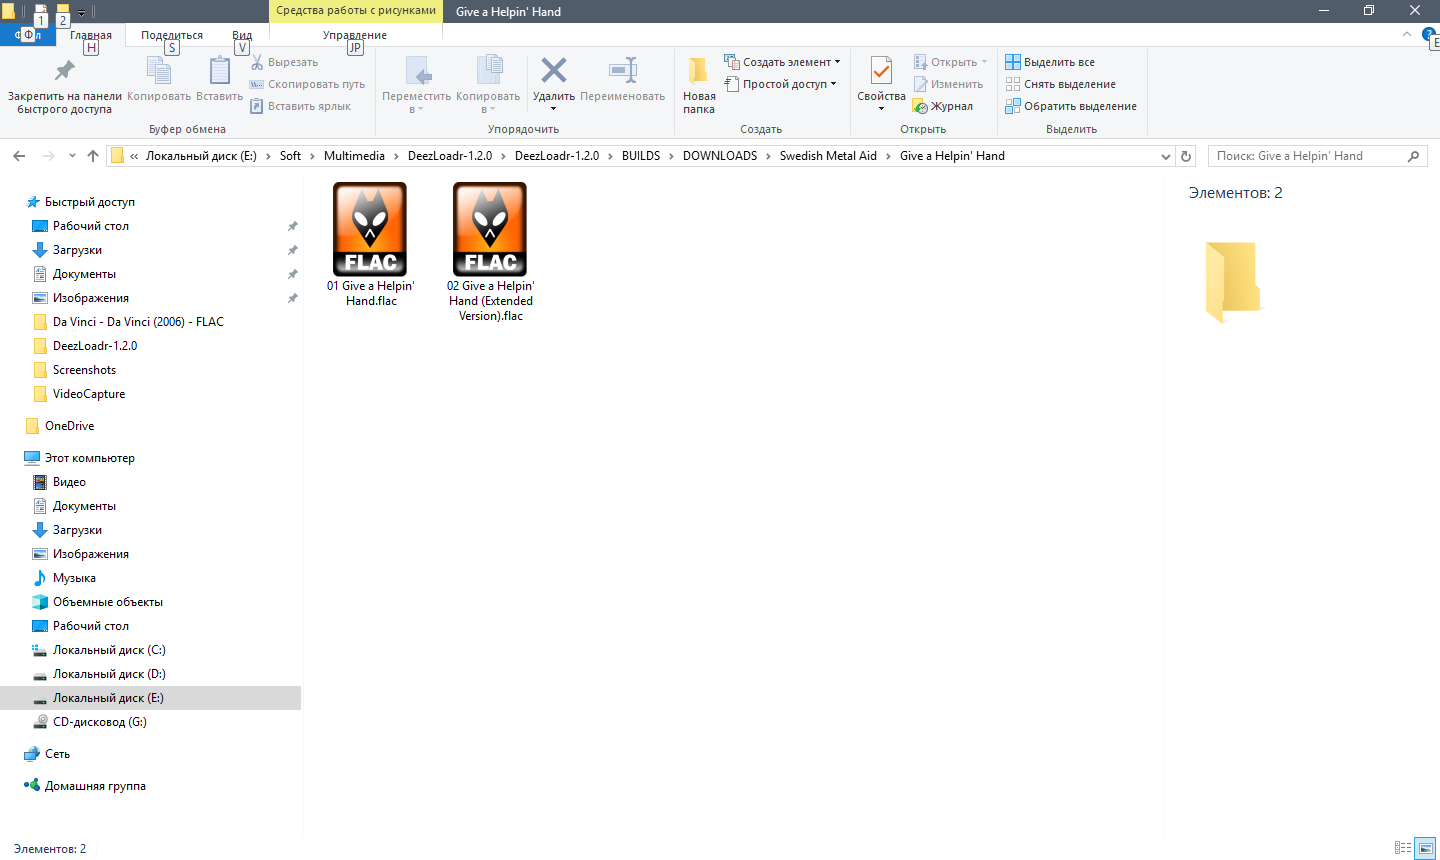Open Локальный диск (D:) in sidebar
This screenshot has width=1440, height=860.
point(109,674)
